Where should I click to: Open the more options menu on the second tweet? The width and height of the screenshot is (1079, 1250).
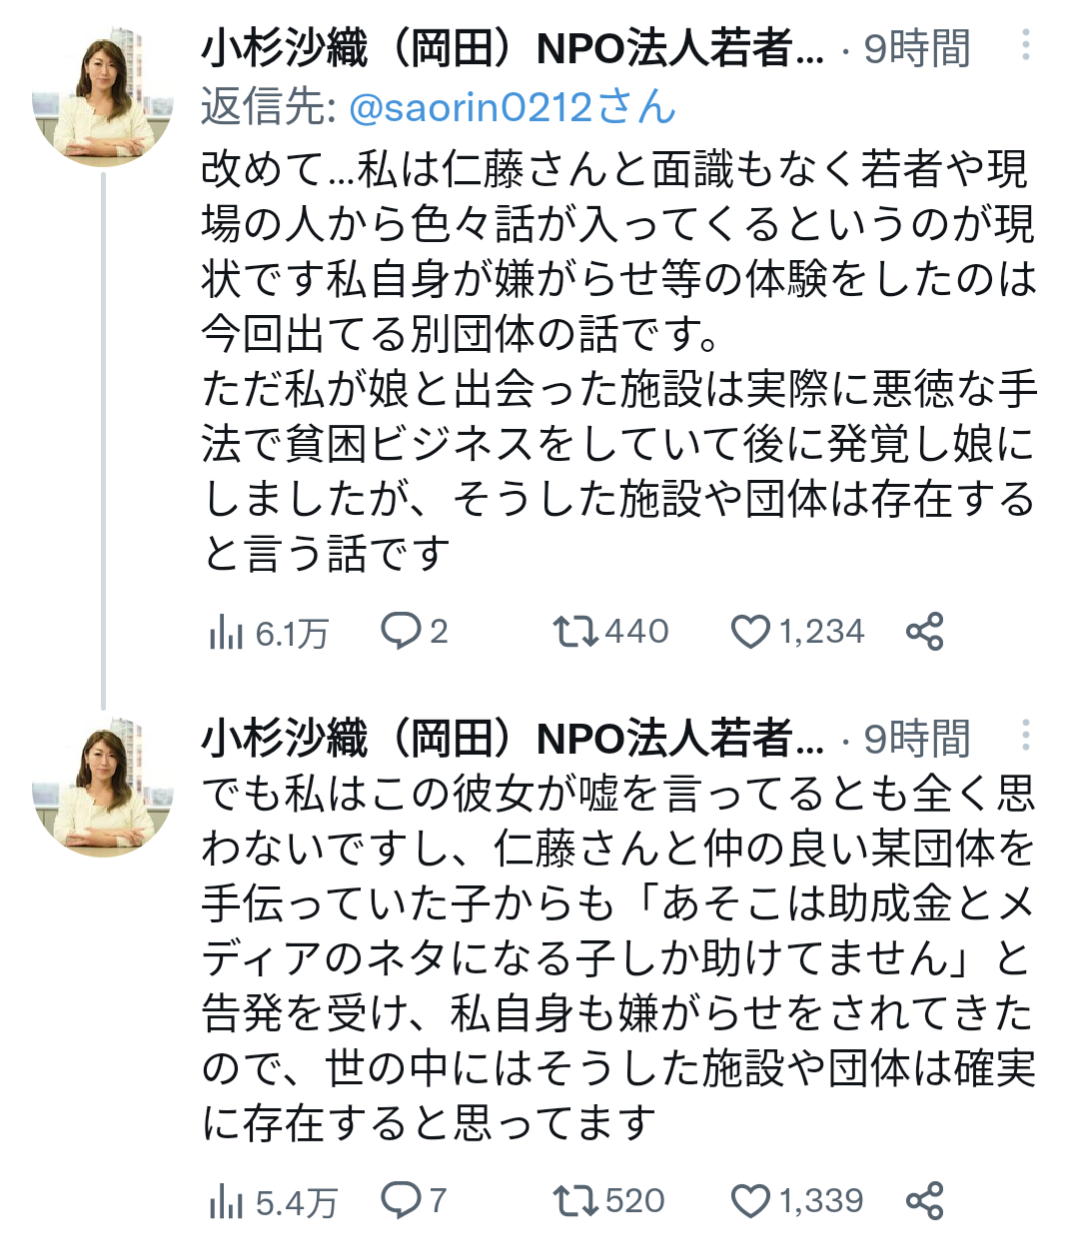tap(1026, 737)
